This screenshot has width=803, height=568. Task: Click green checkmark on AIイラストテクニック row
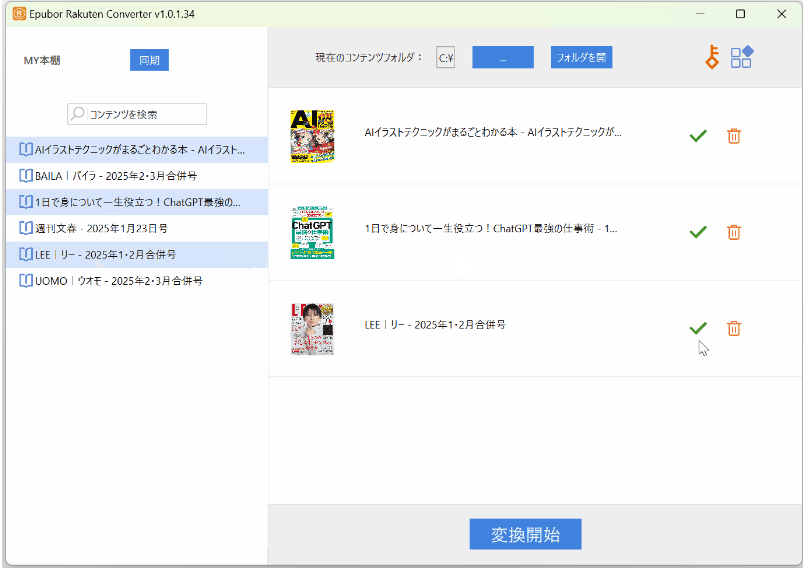[698, 136]
